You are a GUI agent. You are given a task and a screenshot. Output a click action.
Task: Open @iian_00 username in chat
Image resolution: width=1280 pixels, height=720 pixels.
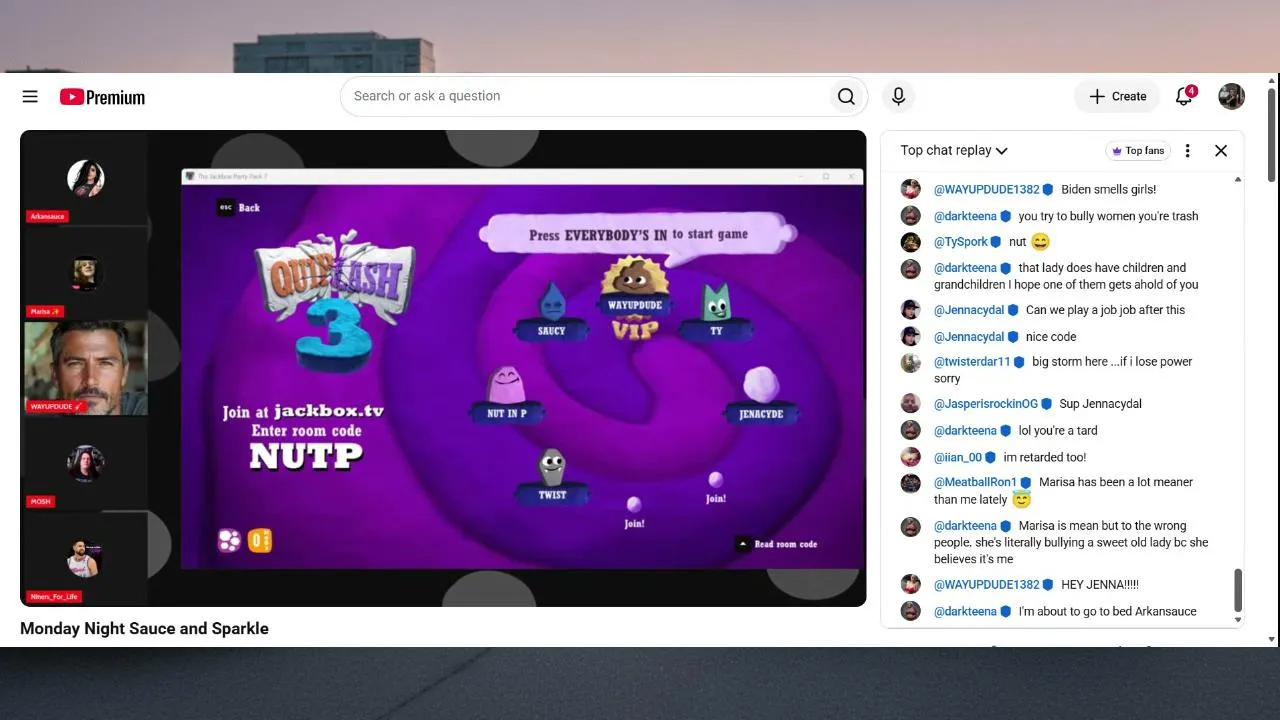(958, 457)
